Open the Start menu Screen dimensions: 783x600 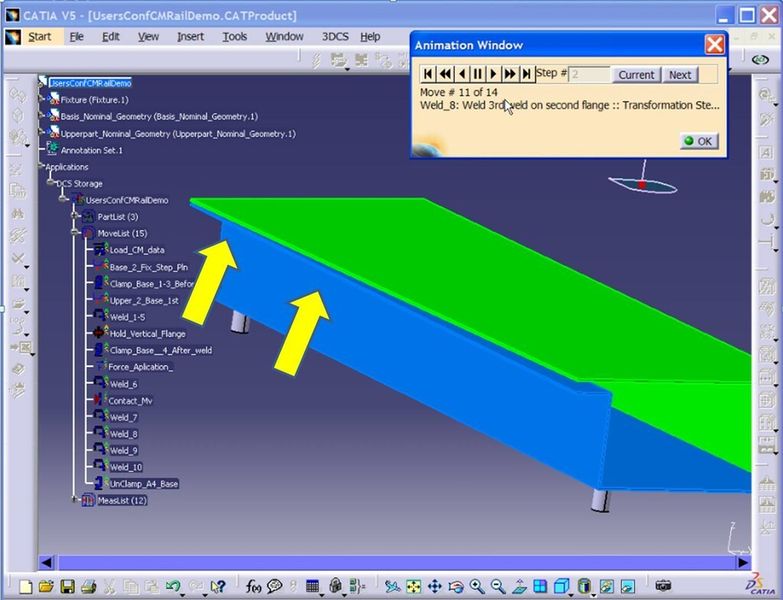coord(39,36)
